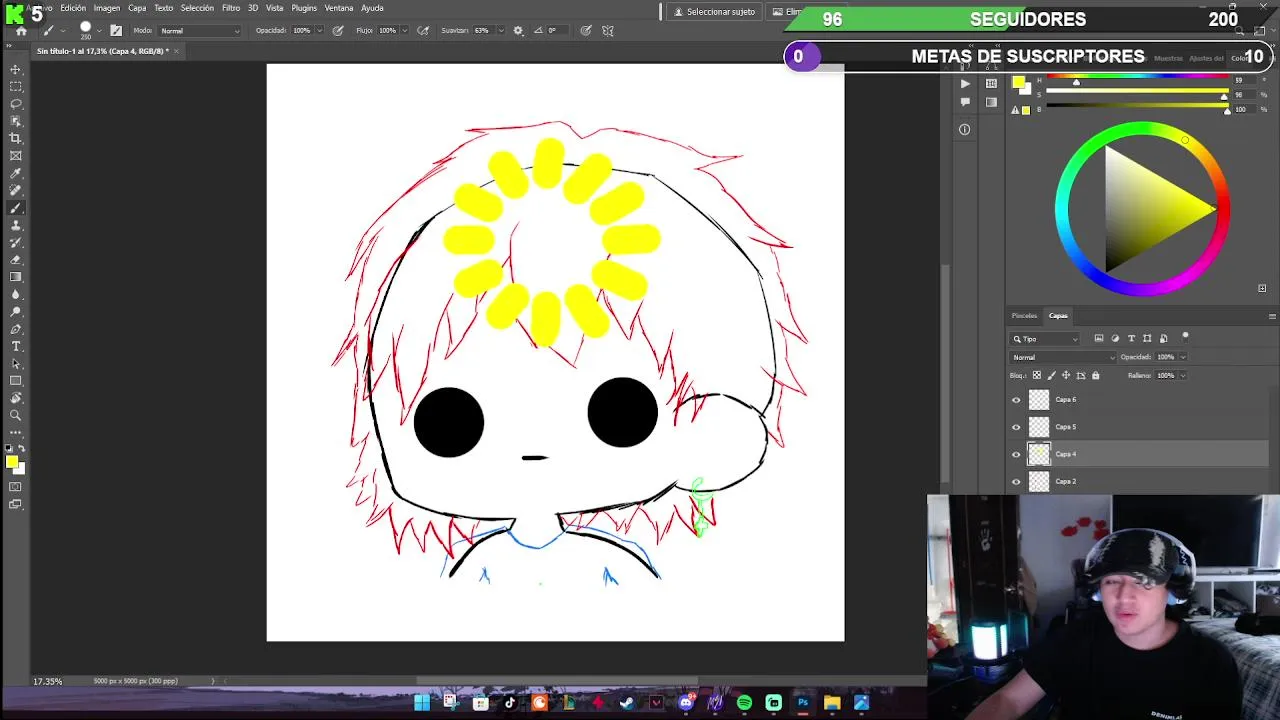Select the Lasso tool

click(16, 103)
